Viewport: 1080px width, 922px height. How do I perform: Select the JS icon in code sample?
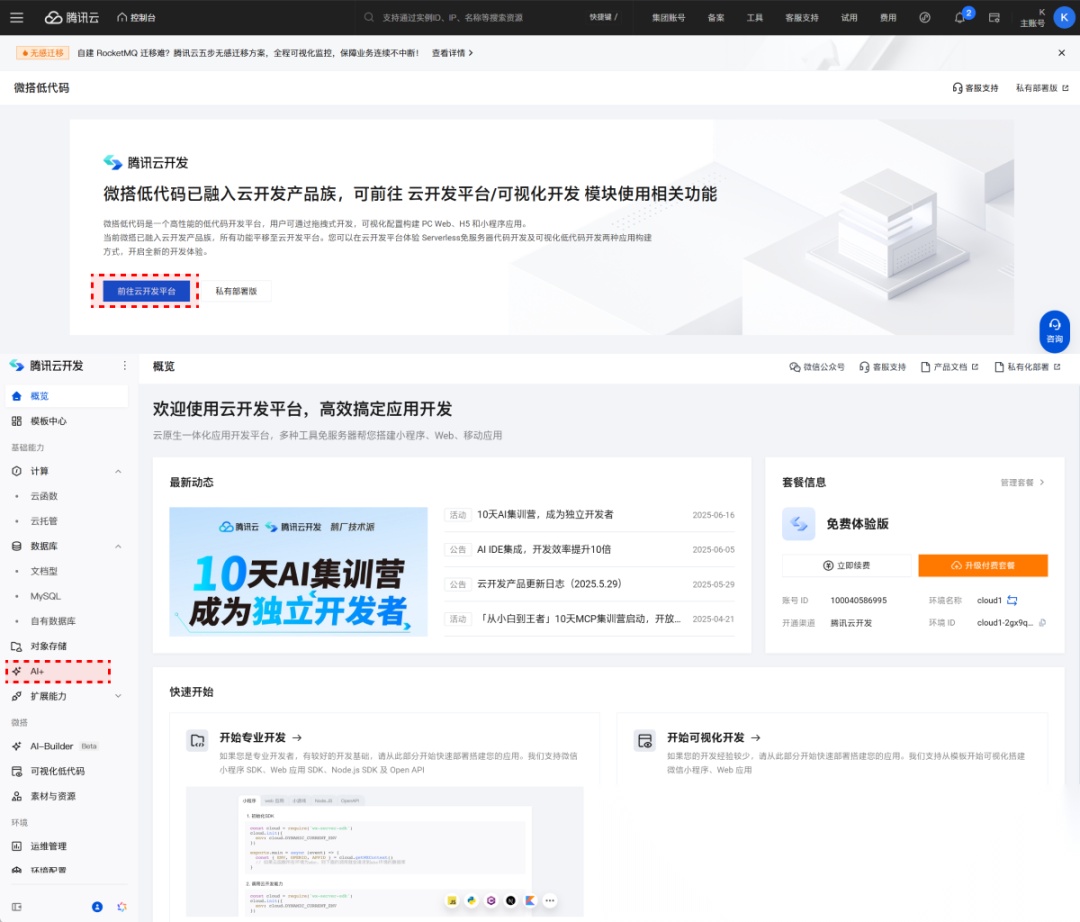(452, 901)
